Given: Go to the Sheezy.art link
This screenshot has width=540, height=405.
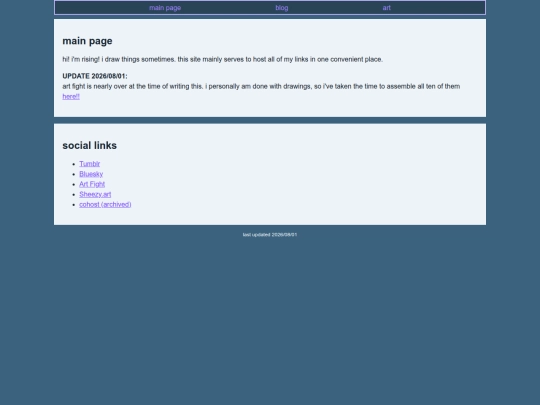Looking at the screenshot, I should (x=95, y=194).
